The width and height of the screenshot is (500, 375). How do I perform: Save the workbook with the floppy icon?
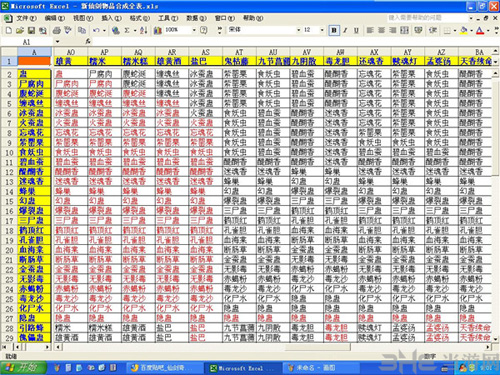tap(31, 31)
